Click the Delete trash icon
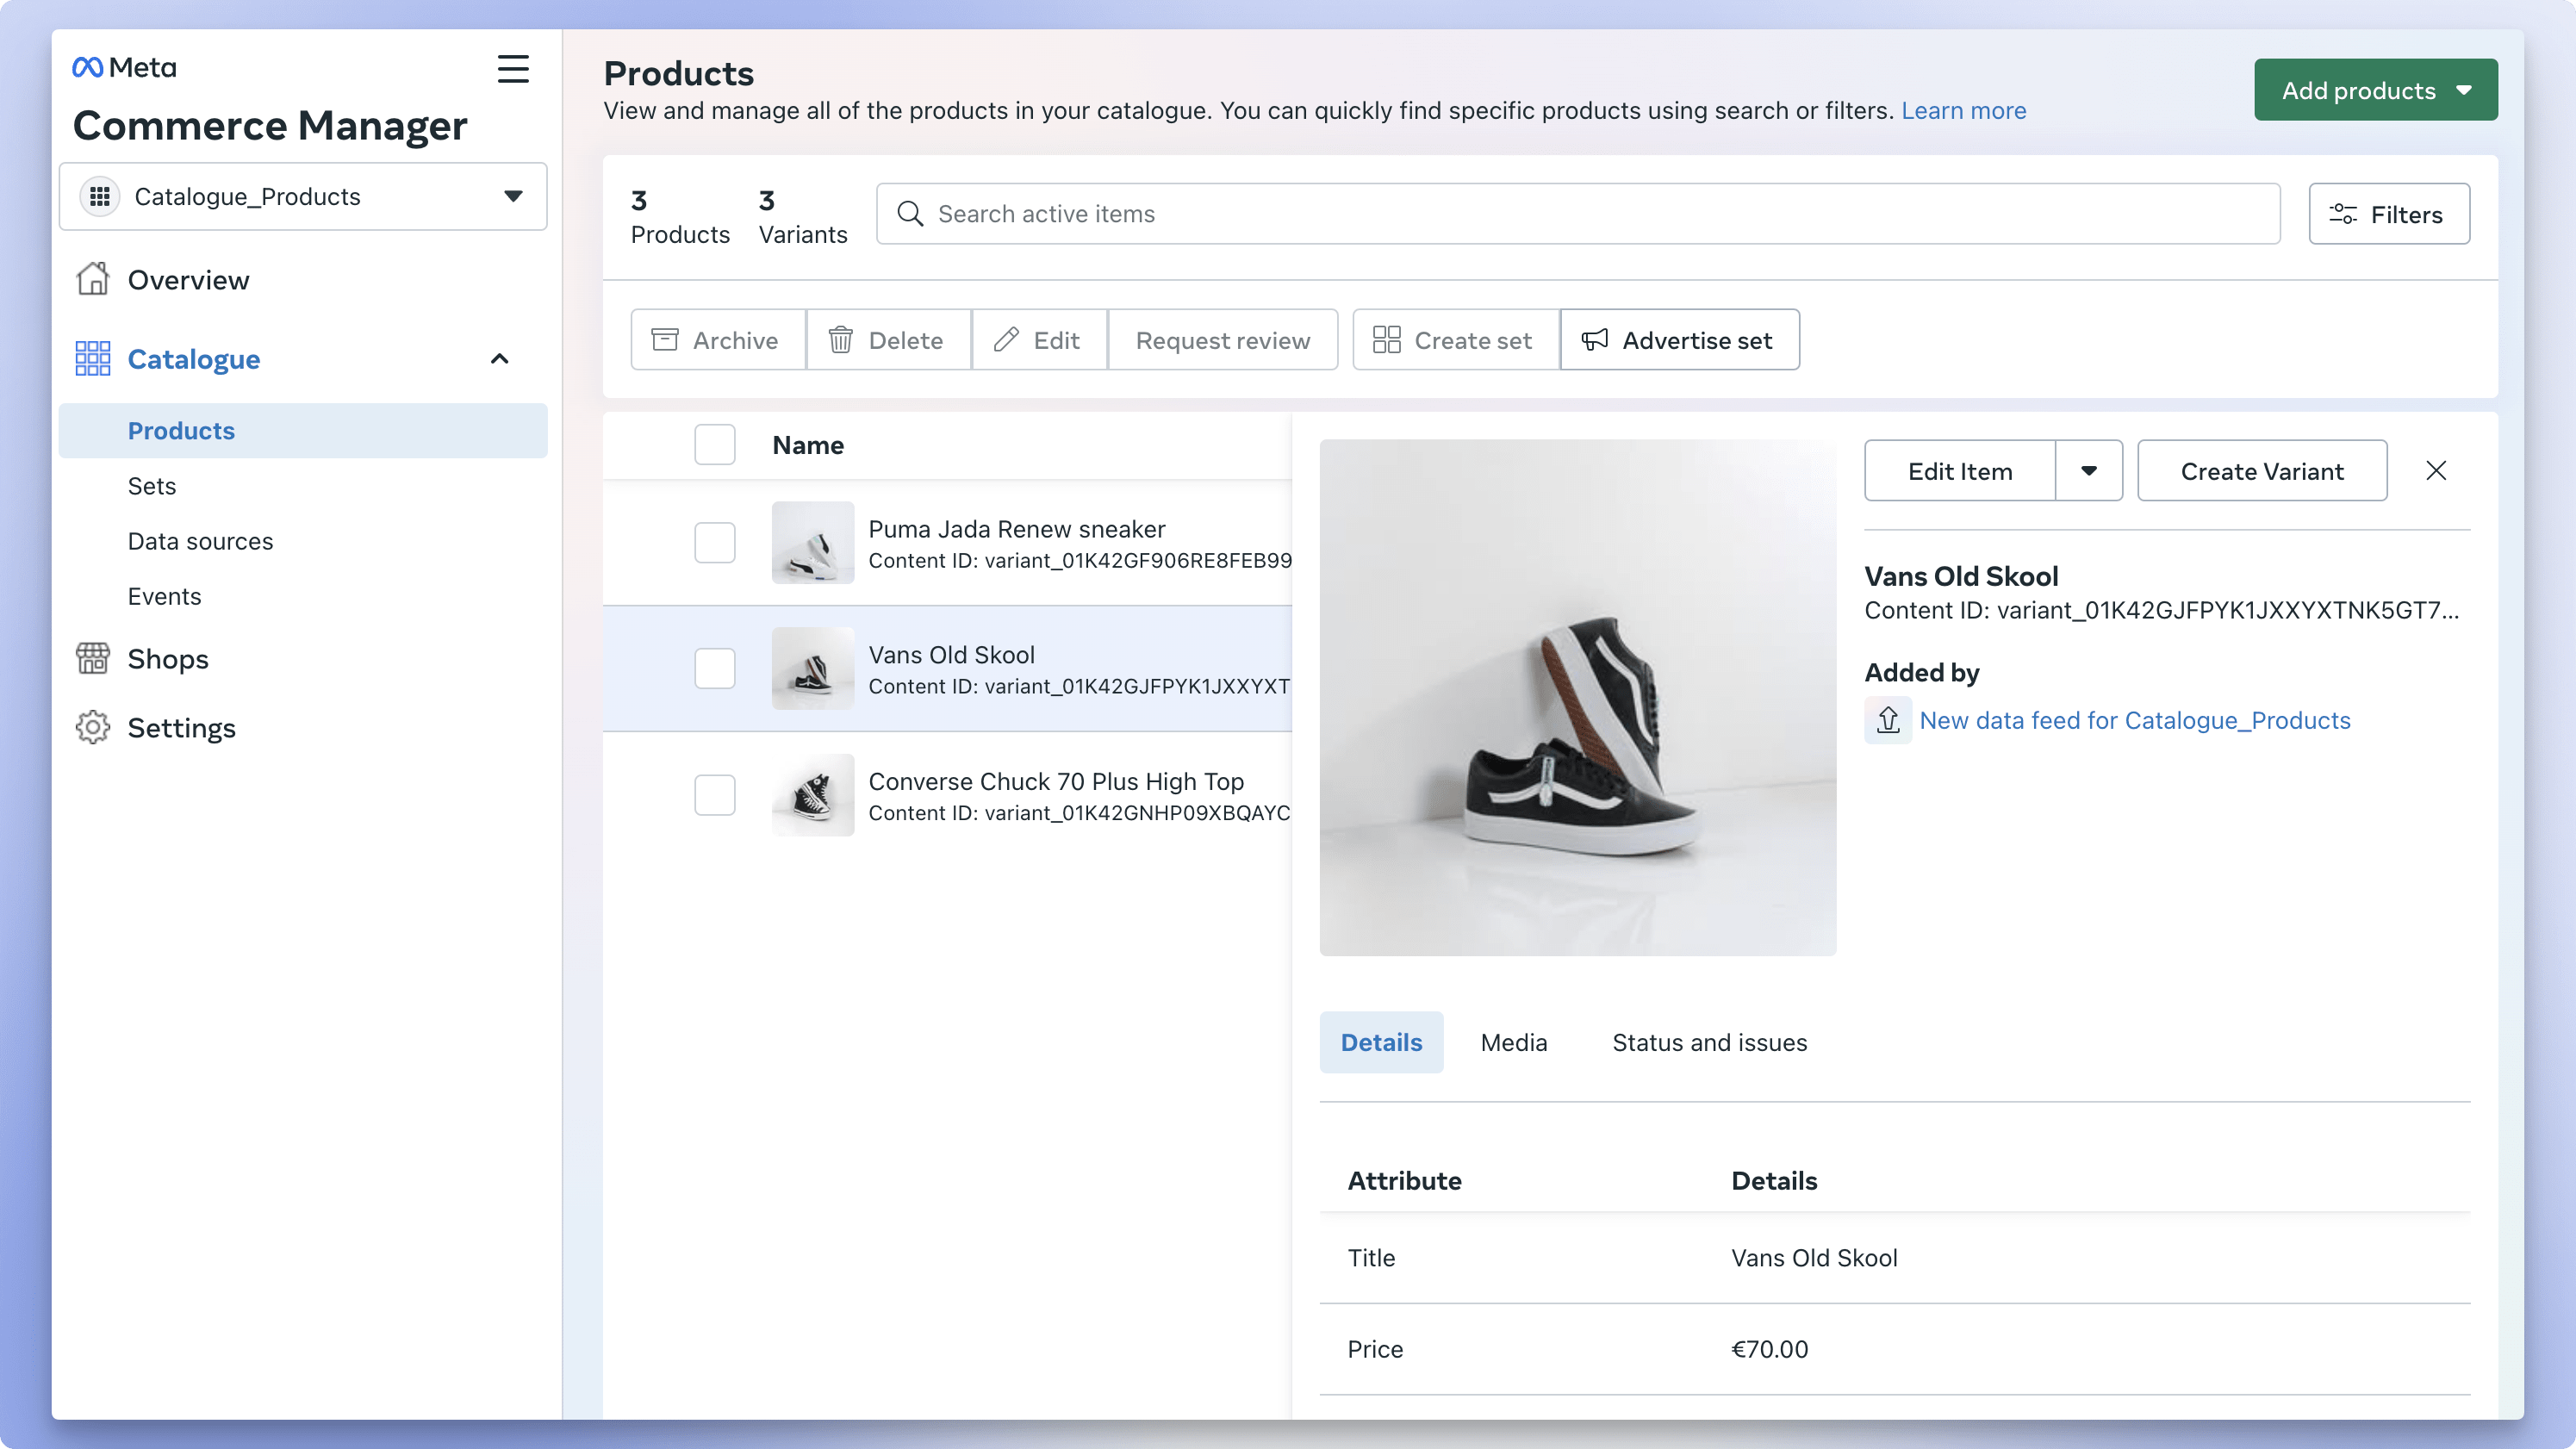2576x1449 pixels. tap(840, 339)
